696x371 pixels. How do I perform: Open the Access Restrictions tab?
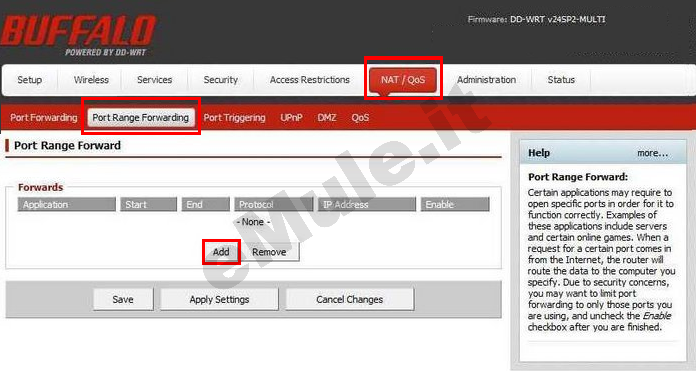[x=310, y=80]
